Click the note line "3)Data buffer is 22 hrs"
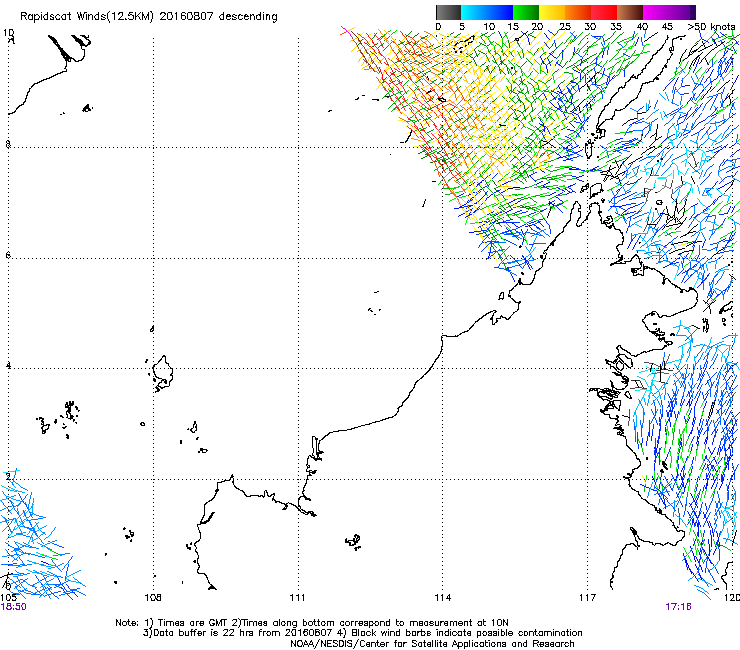This screenshot has height=650, width=740. (362, 633)
